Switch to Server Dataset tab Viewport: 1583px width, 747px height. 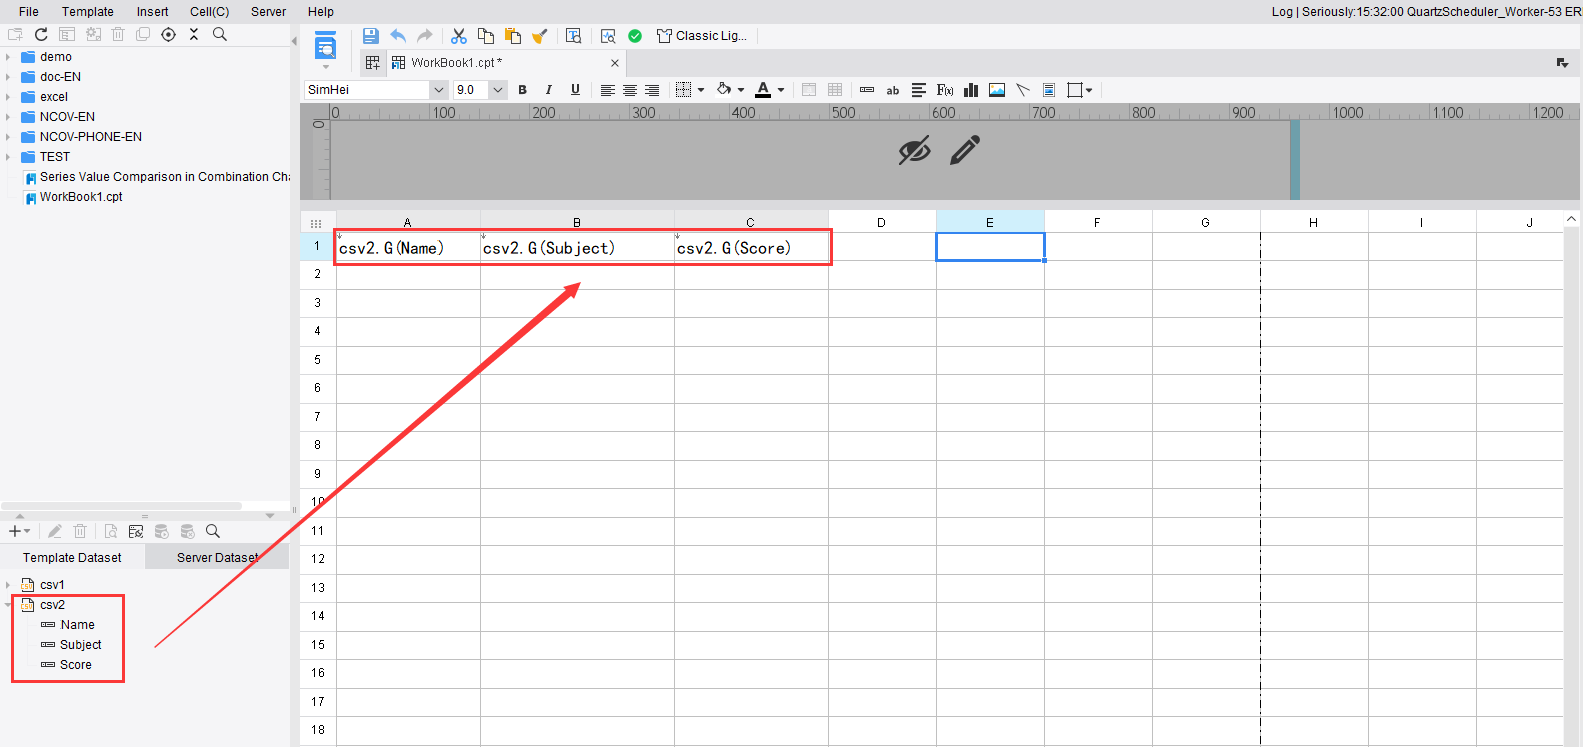coord(217,558)
